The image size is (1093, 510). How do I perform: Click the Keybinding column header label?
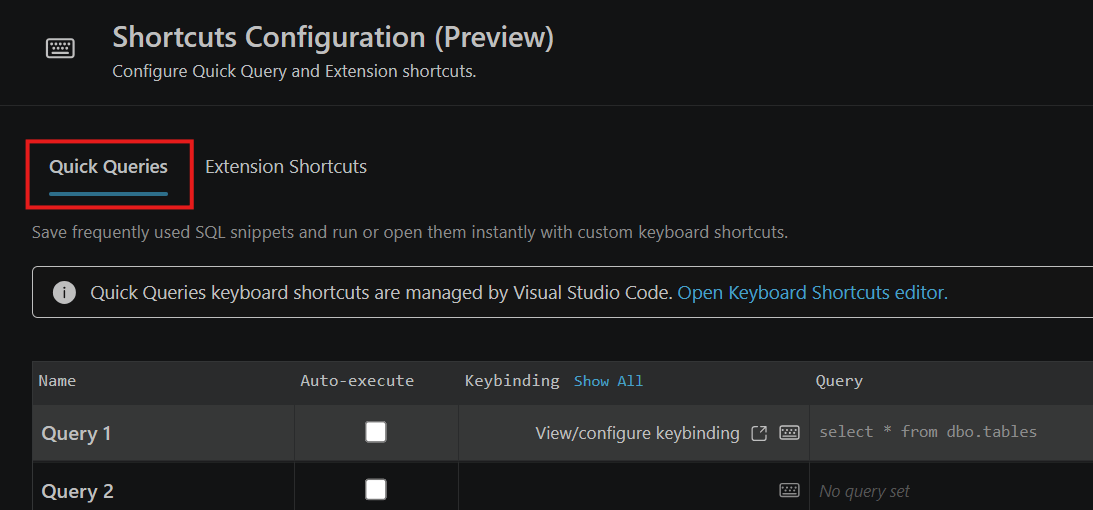(512, 381)
